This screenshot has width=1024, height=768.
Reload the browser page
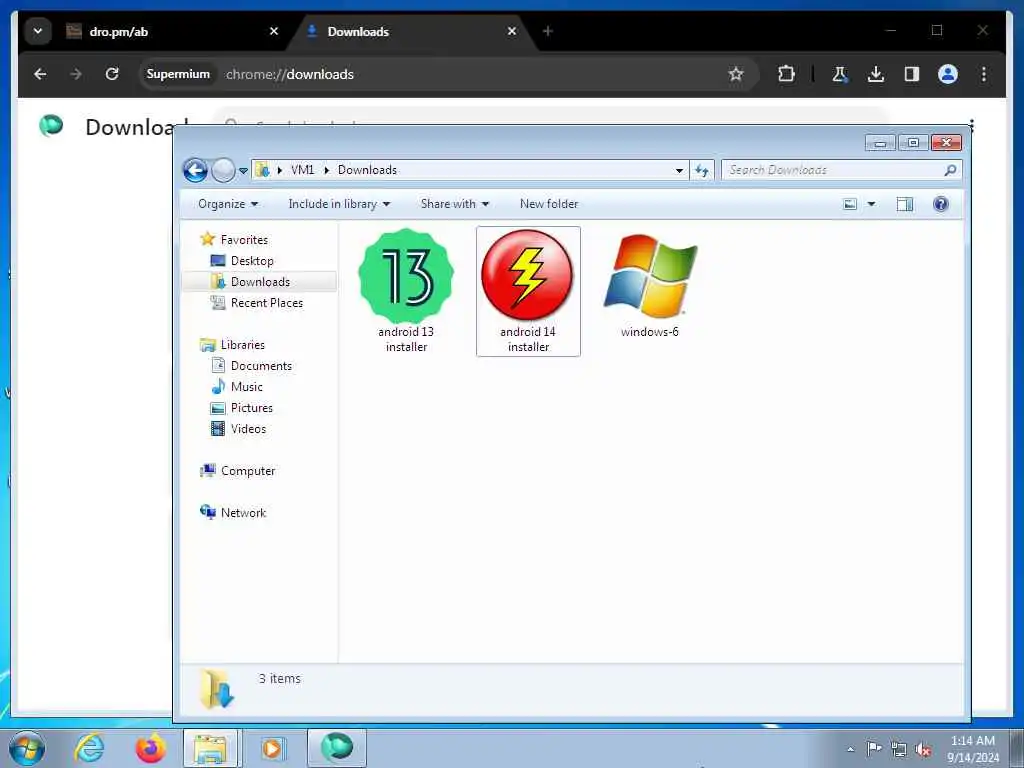click(112, 74)
